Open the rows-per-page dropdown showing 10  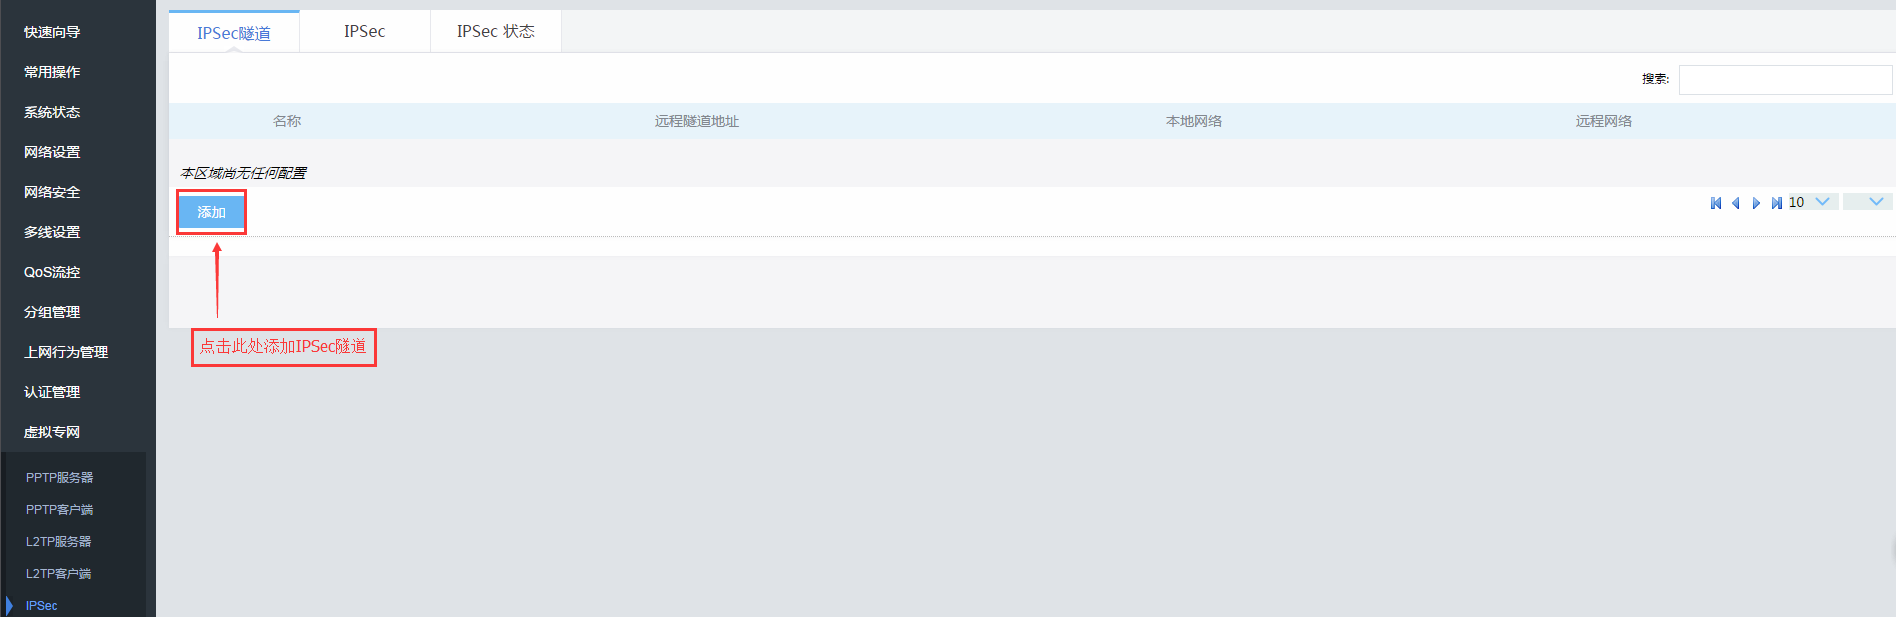pos(1811,202)
